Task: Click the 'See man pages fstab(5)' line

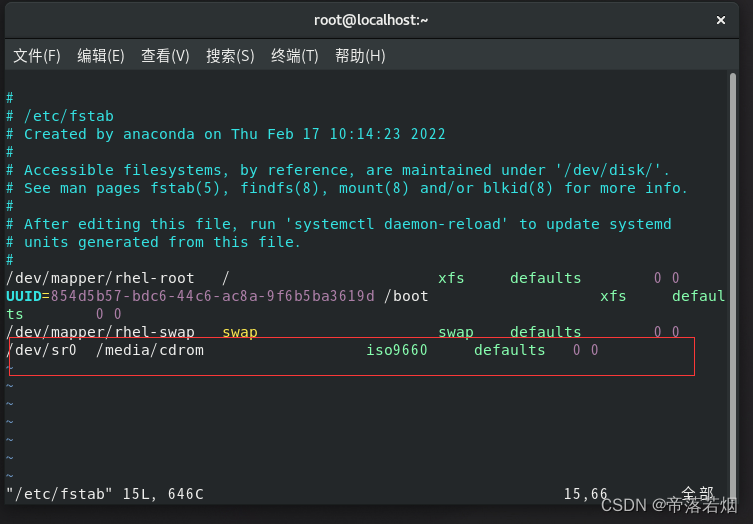Action: tap(347, 188)
